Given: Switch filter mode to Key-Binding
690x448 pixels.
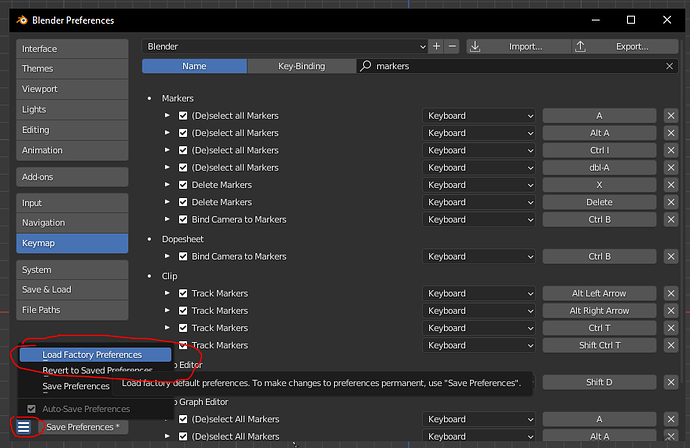Looking at the screenshot, I should tap(301, 66).
